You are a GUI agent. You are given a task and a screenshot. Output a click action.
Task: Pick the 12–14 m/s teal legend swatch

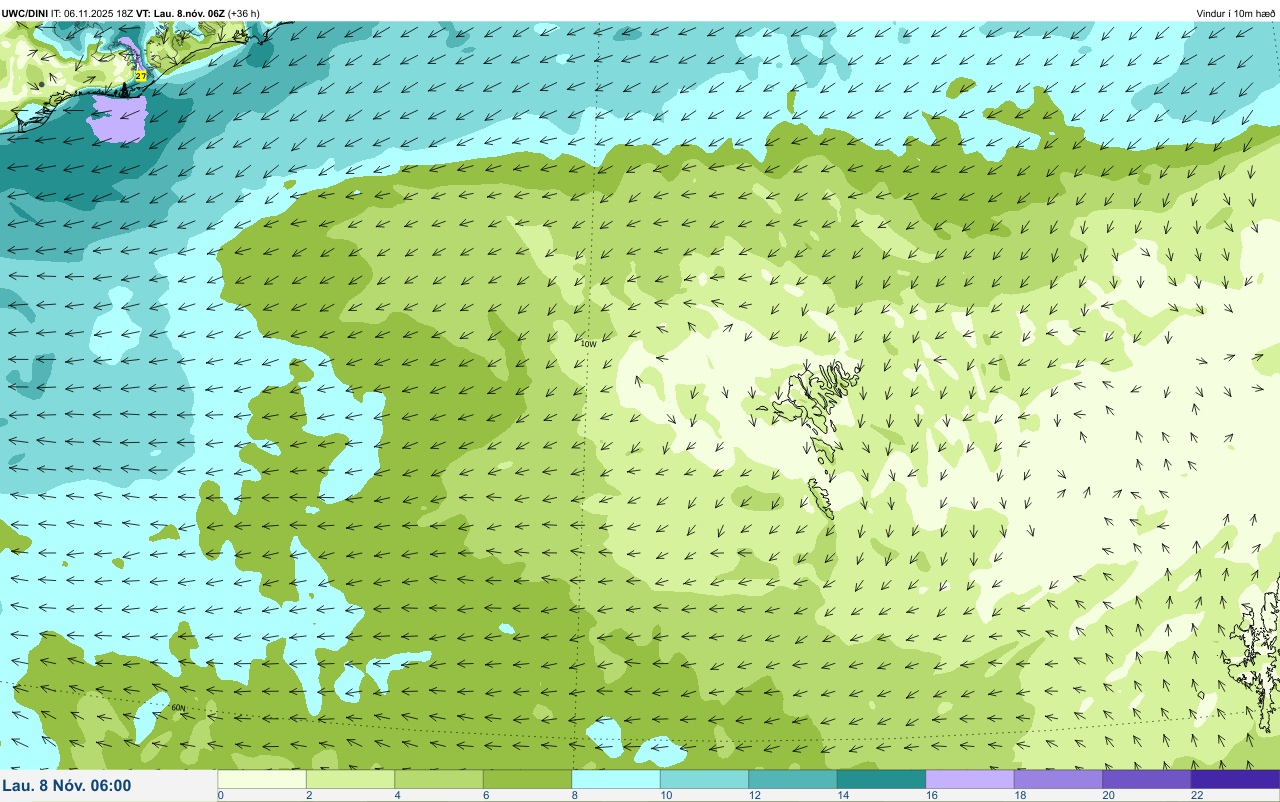[793, 779]
